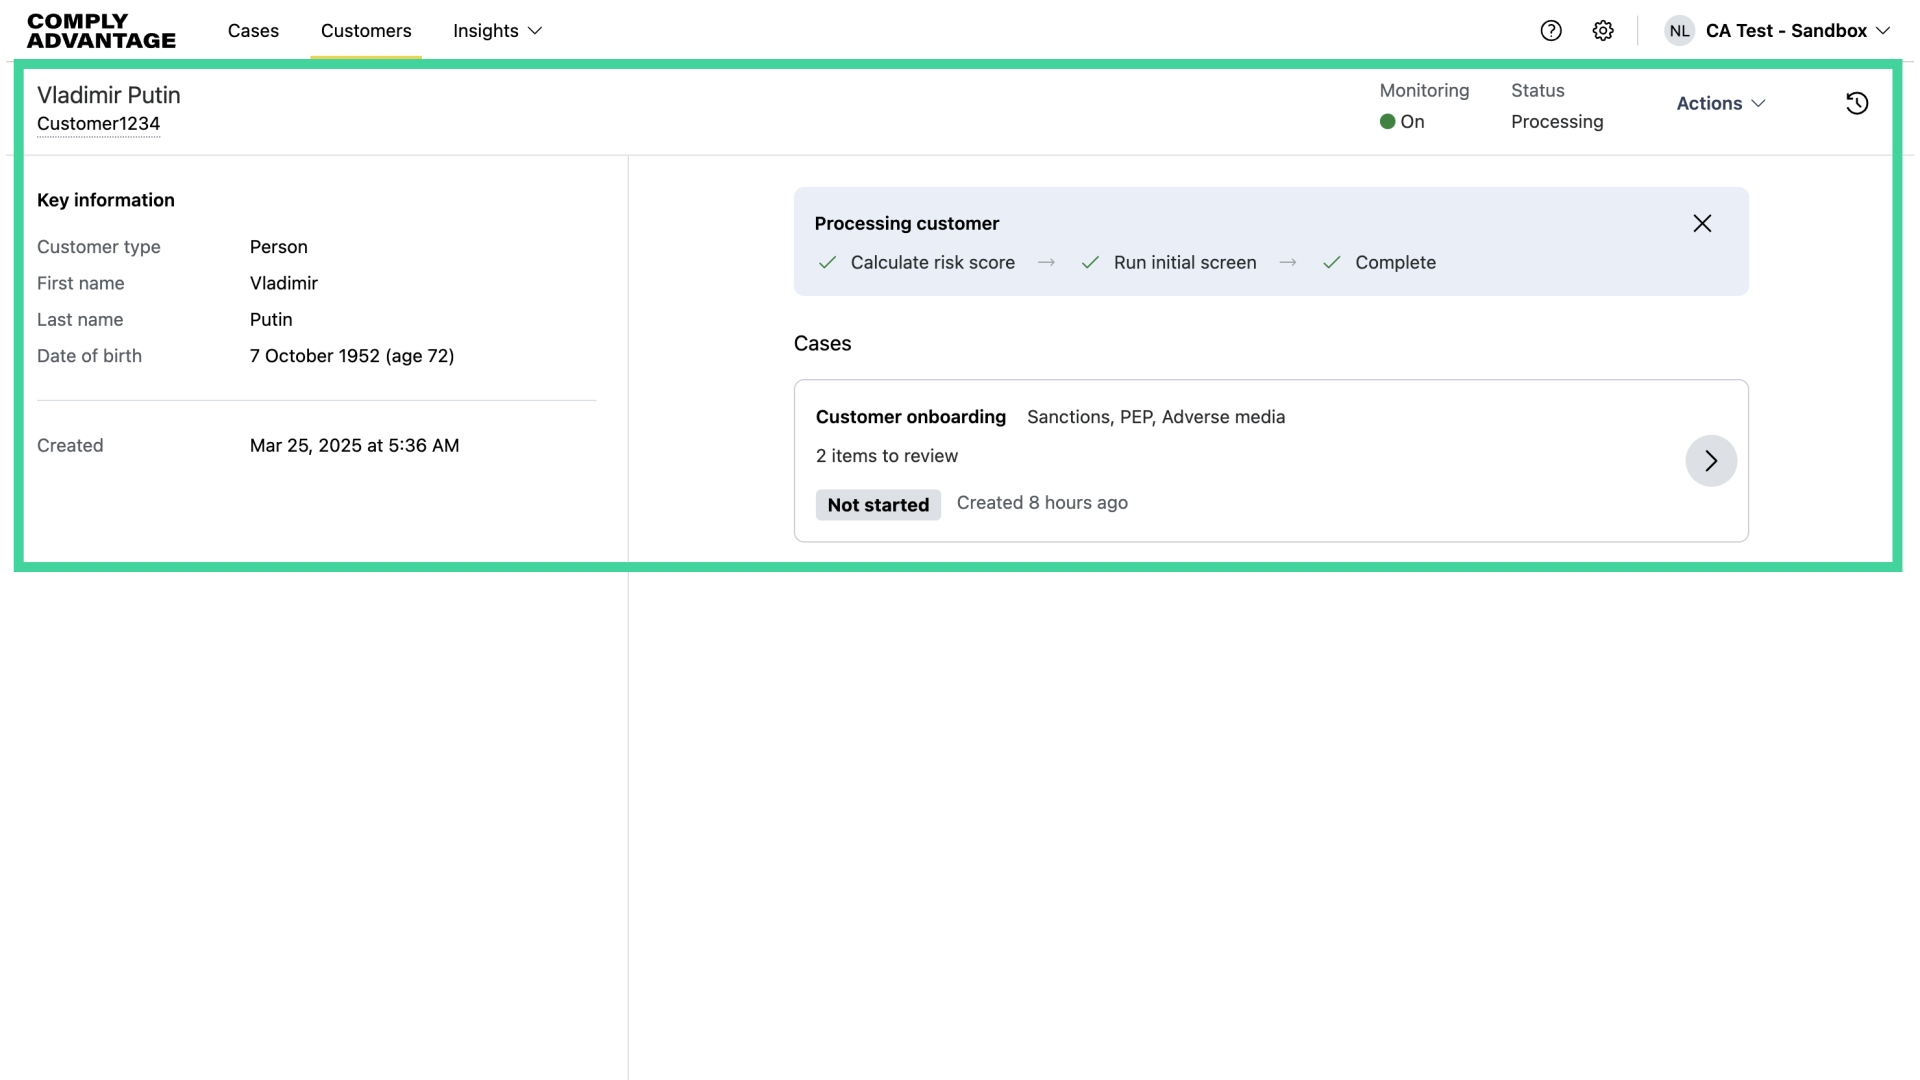Screen dimensions: 1920x1080
Task: Open the settings gear icon
Action: (x=1603, y=31)
